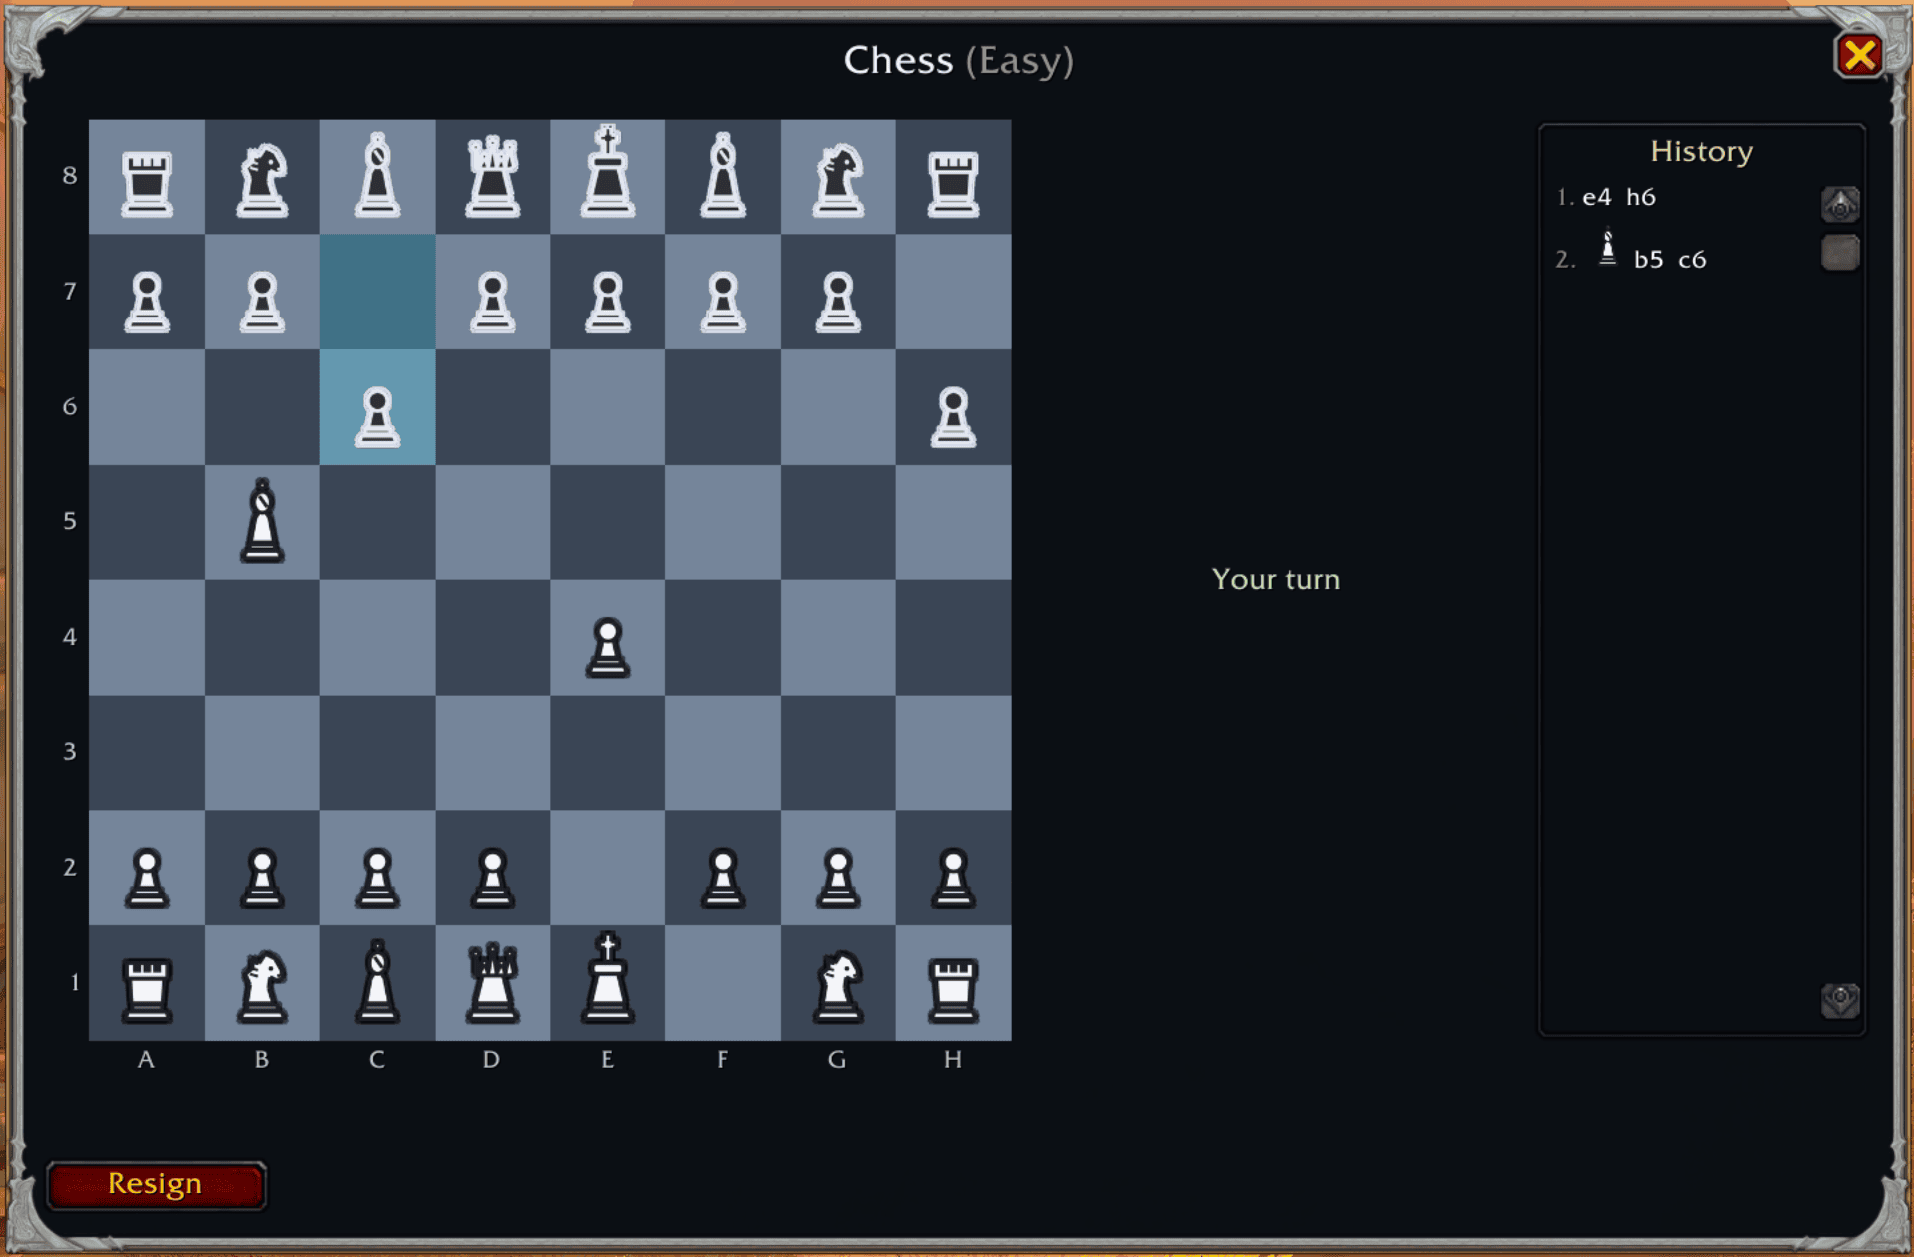This screenshot has width=1914, height=1257.
Task: Close the Chess window
Action: tap(1859, 55)
